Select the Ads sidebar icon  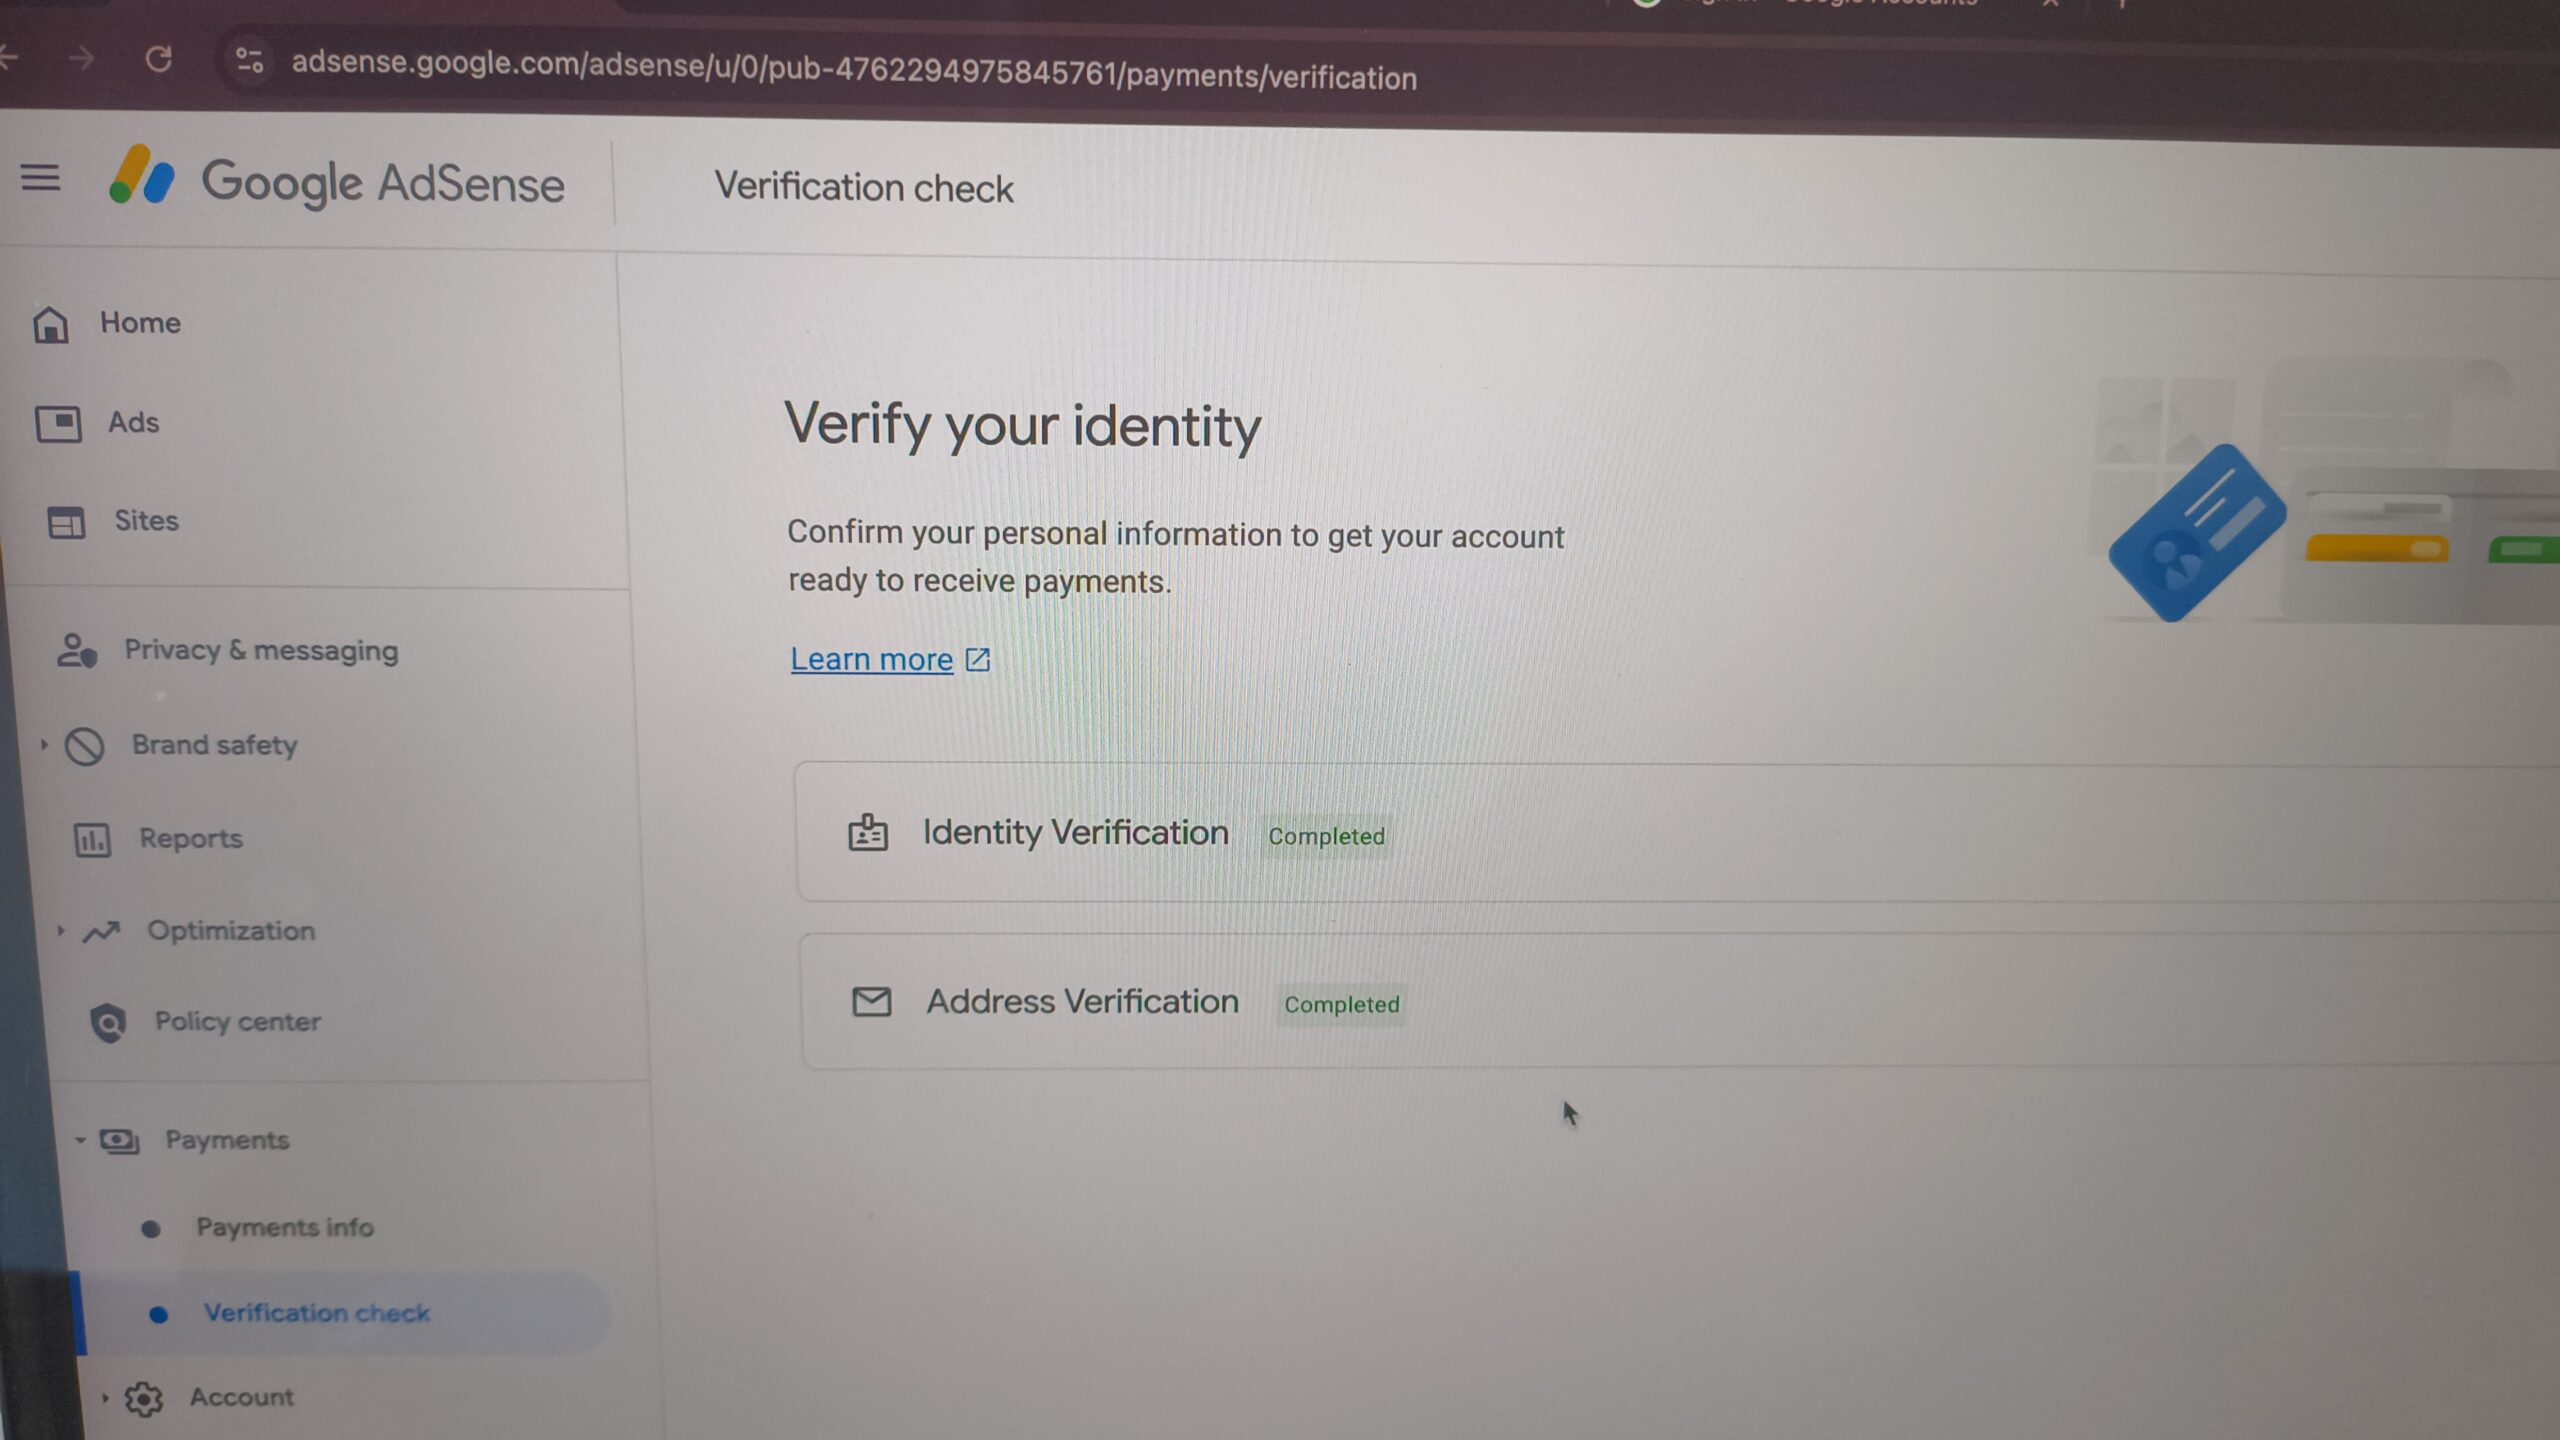coord(58,423)
